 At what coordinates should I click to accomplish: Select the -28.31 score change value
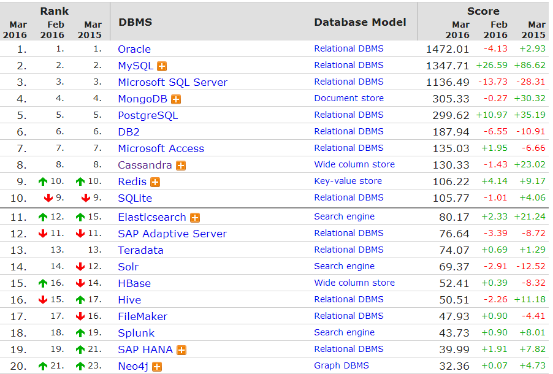tap(531, 82)
